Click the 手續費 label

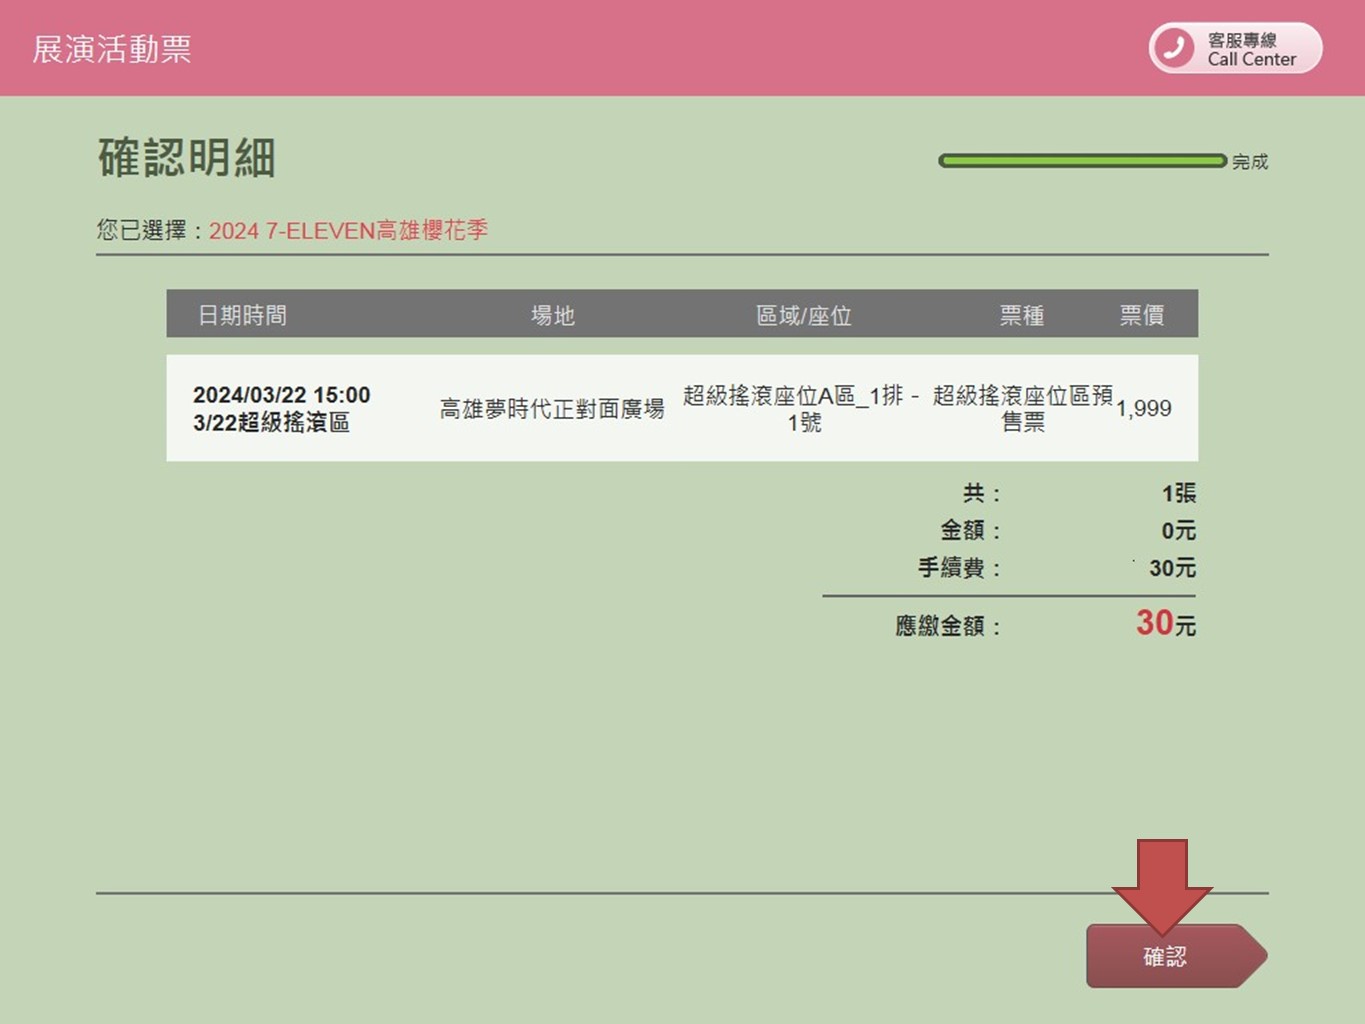click(x=959, y=568)
